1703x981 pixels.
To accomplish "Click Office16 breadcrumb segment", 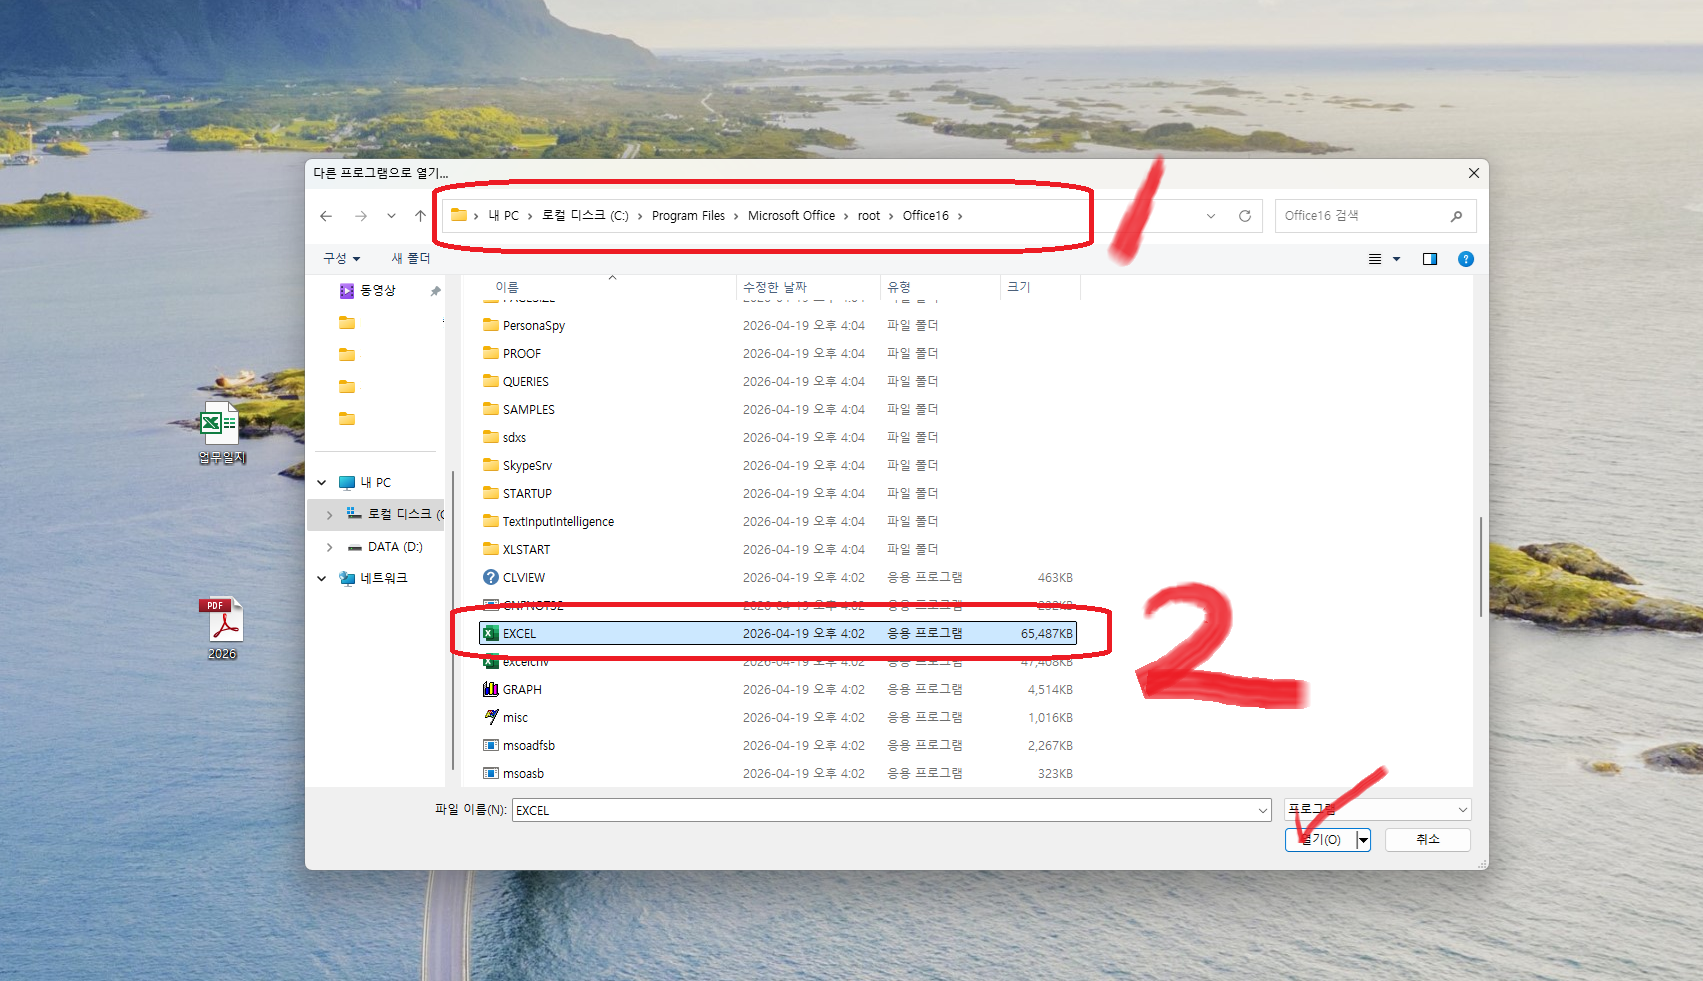I will [x=925, y=216].
